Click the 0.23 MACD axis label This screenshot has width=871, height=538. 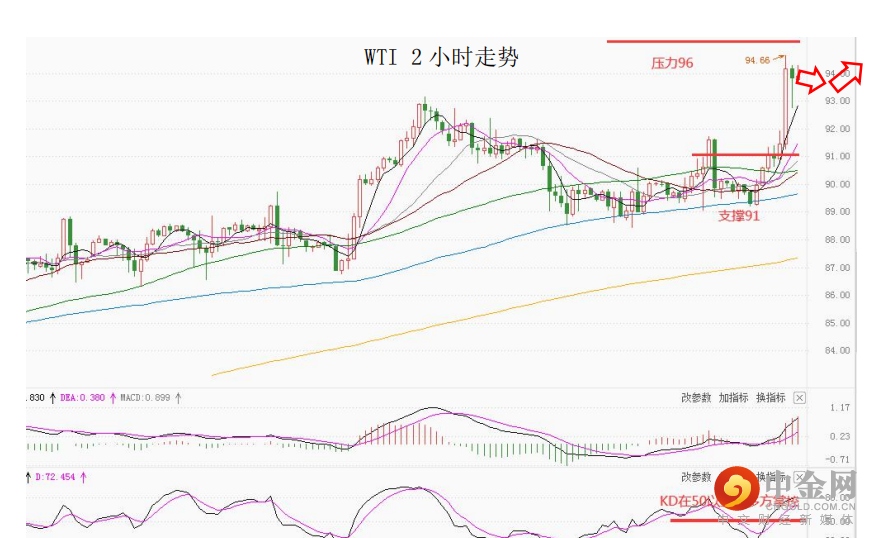[840, 437]
